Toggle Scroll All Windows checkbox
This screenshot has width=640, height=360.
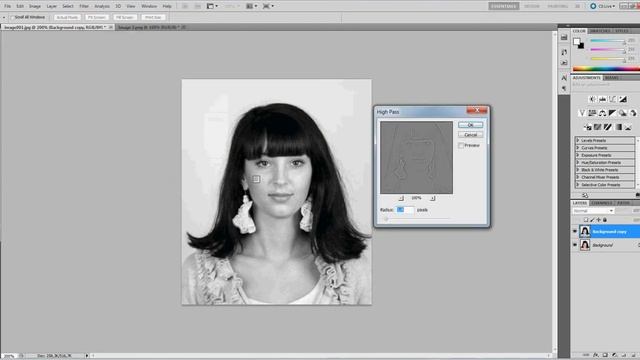click(12, 18)
